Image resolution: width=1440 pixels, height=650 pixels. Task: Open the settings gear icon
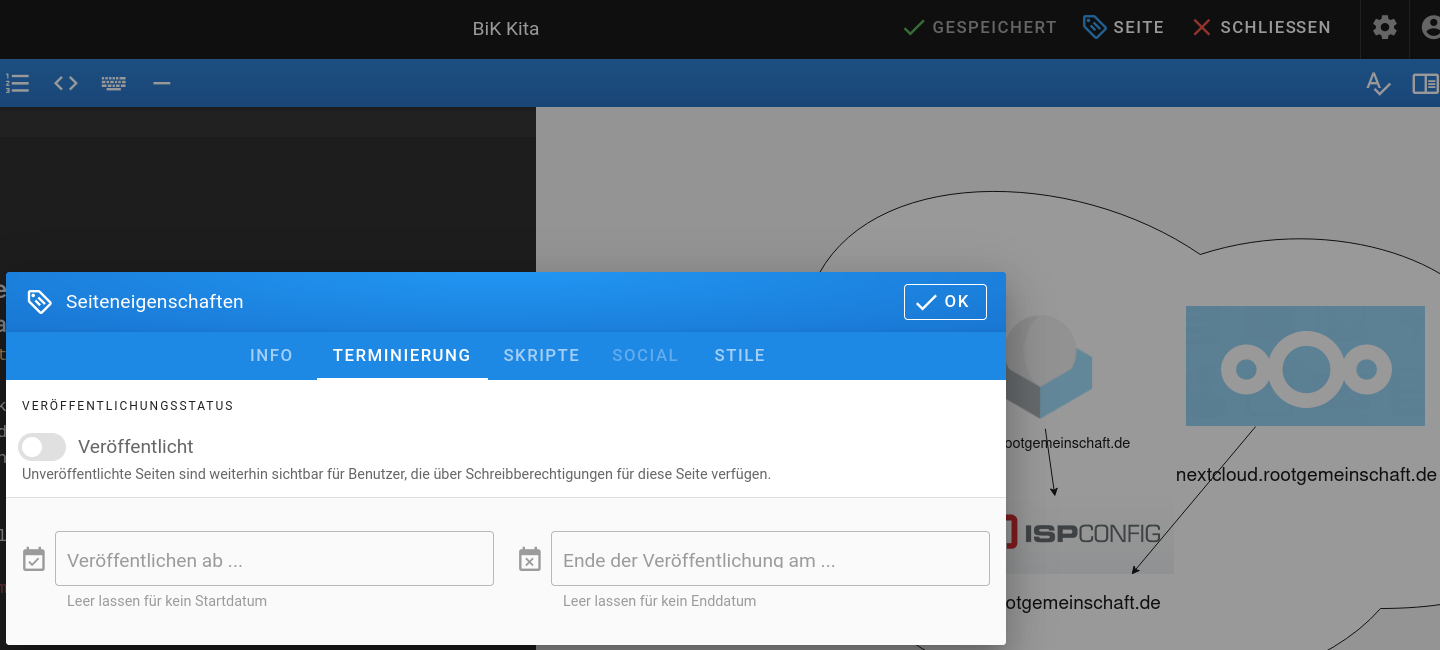click(1384, 27)
